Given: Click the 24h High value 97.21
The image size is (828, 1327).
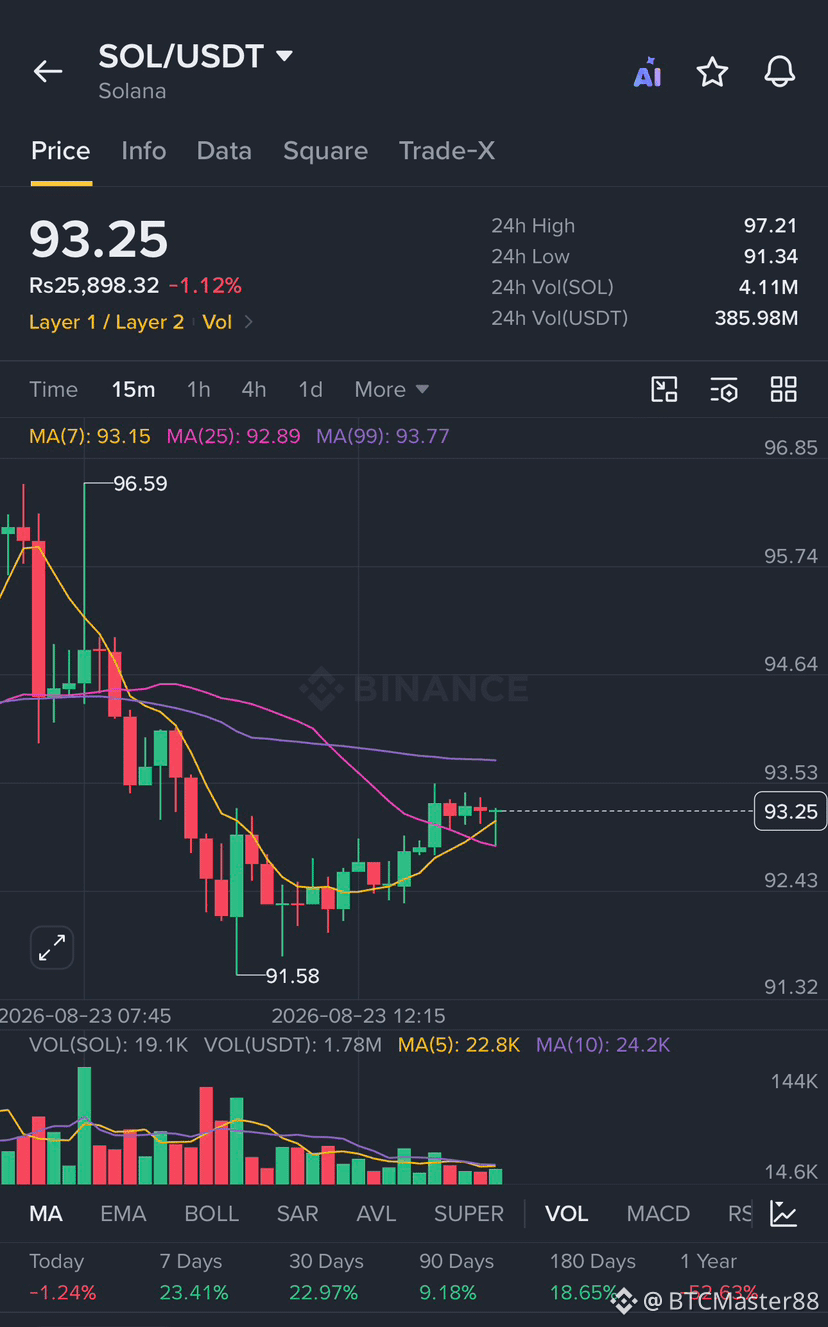Looking at the screenshot, I should pos(770,226).
